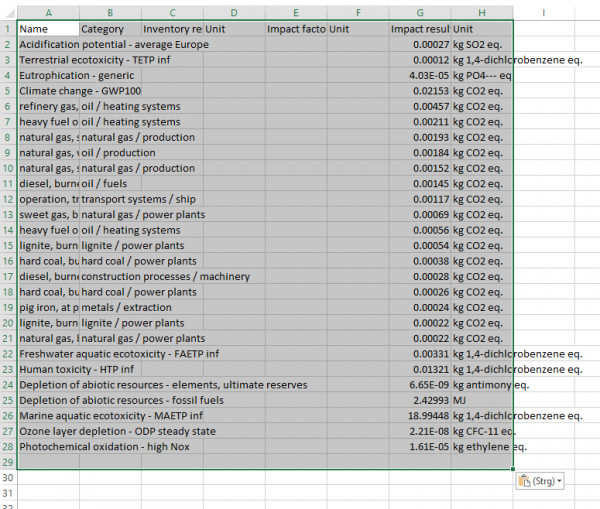600x509 pixels.
Task: Select row 1 header
Action: pyautogui.click(x=8, y=29)
